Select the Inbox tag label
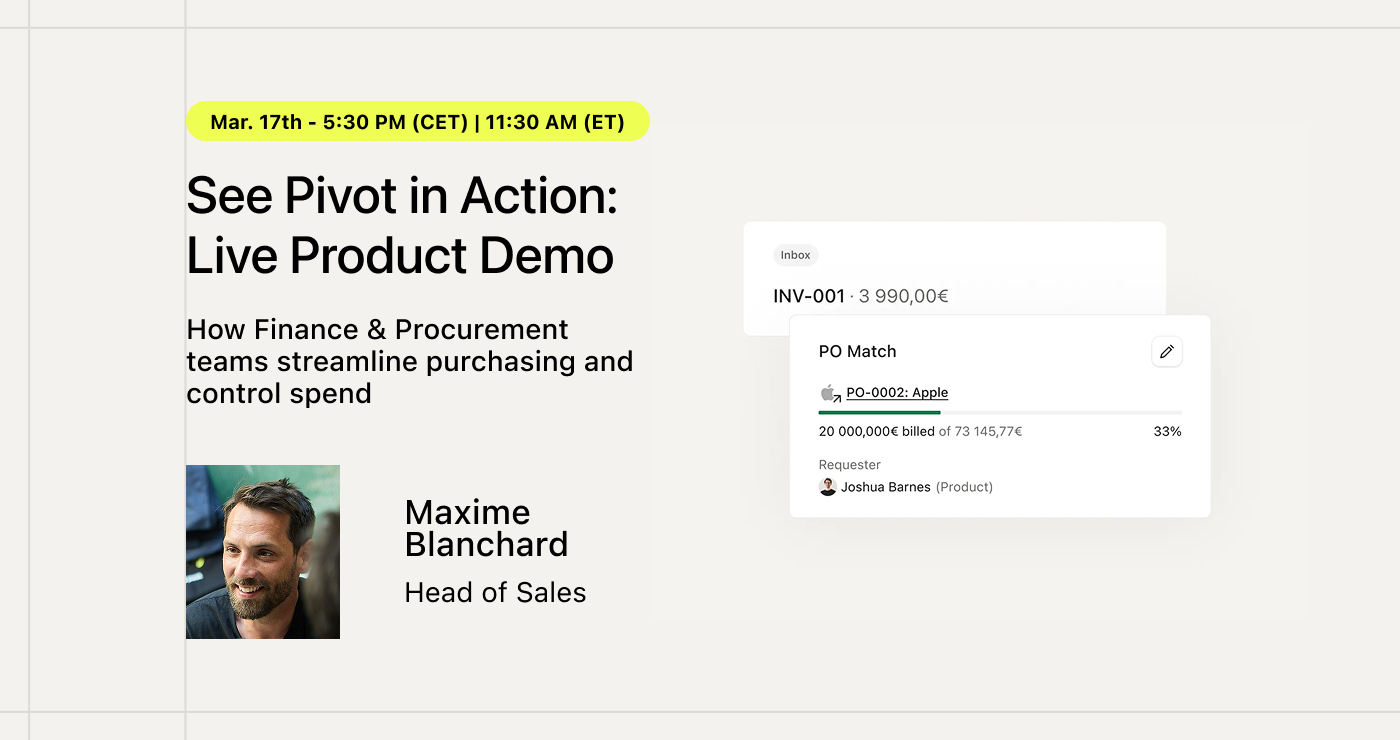 coord(796,255)
